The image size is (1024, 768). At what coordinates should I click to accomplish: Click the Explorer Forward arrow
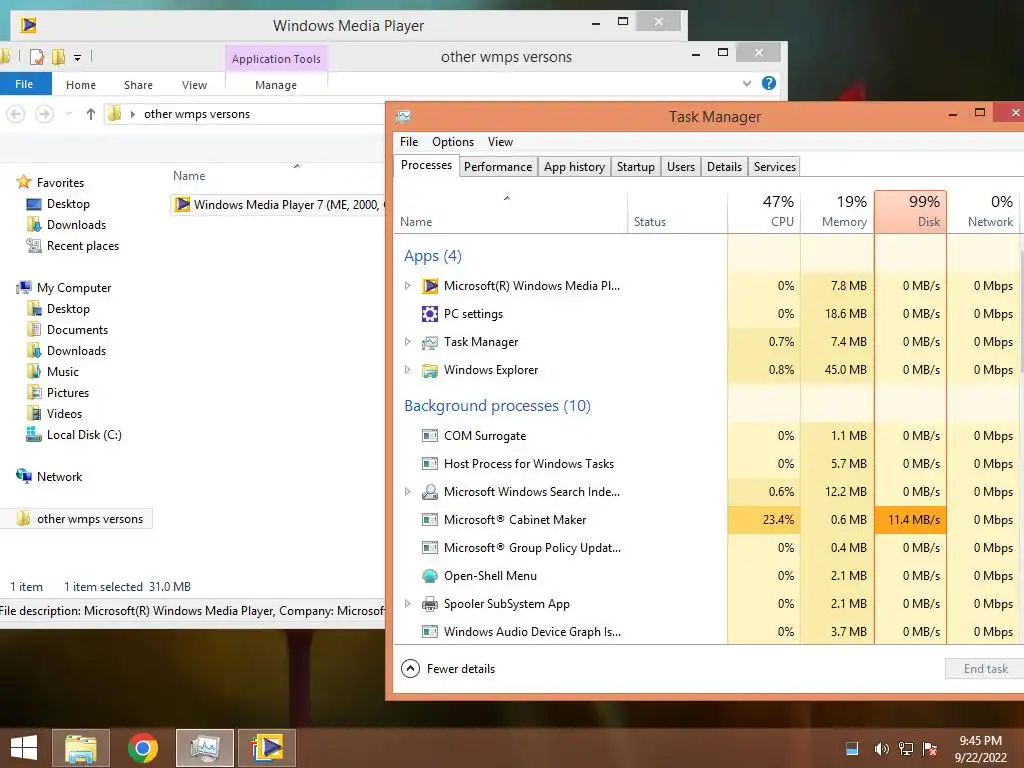(44, 114)
